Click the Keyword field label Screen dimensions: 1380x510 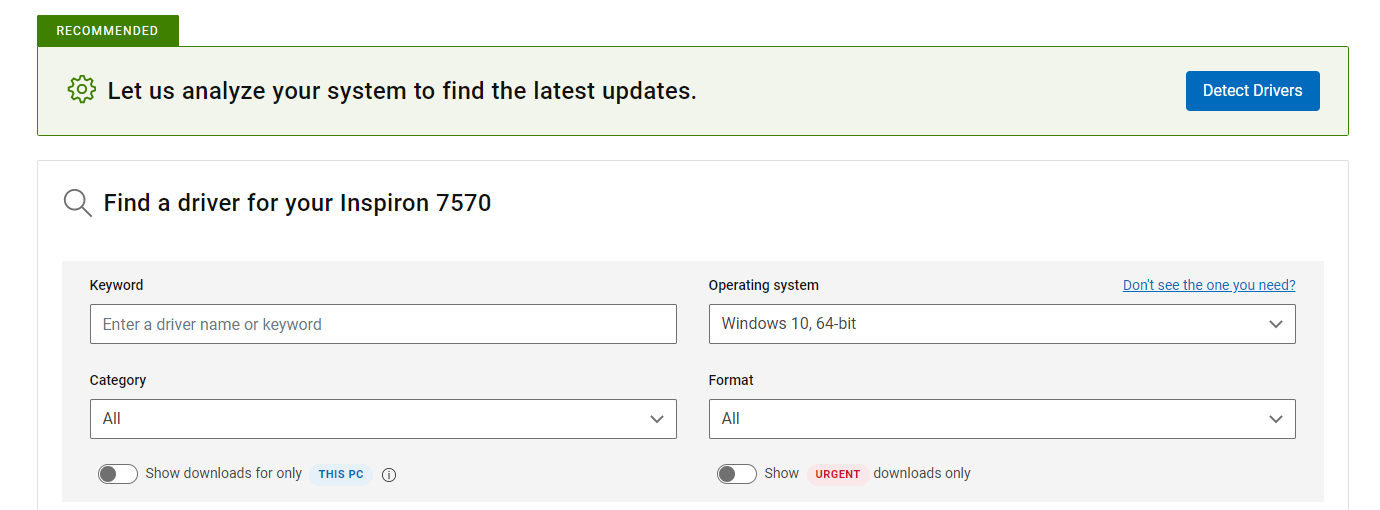(x=116, y=285)
